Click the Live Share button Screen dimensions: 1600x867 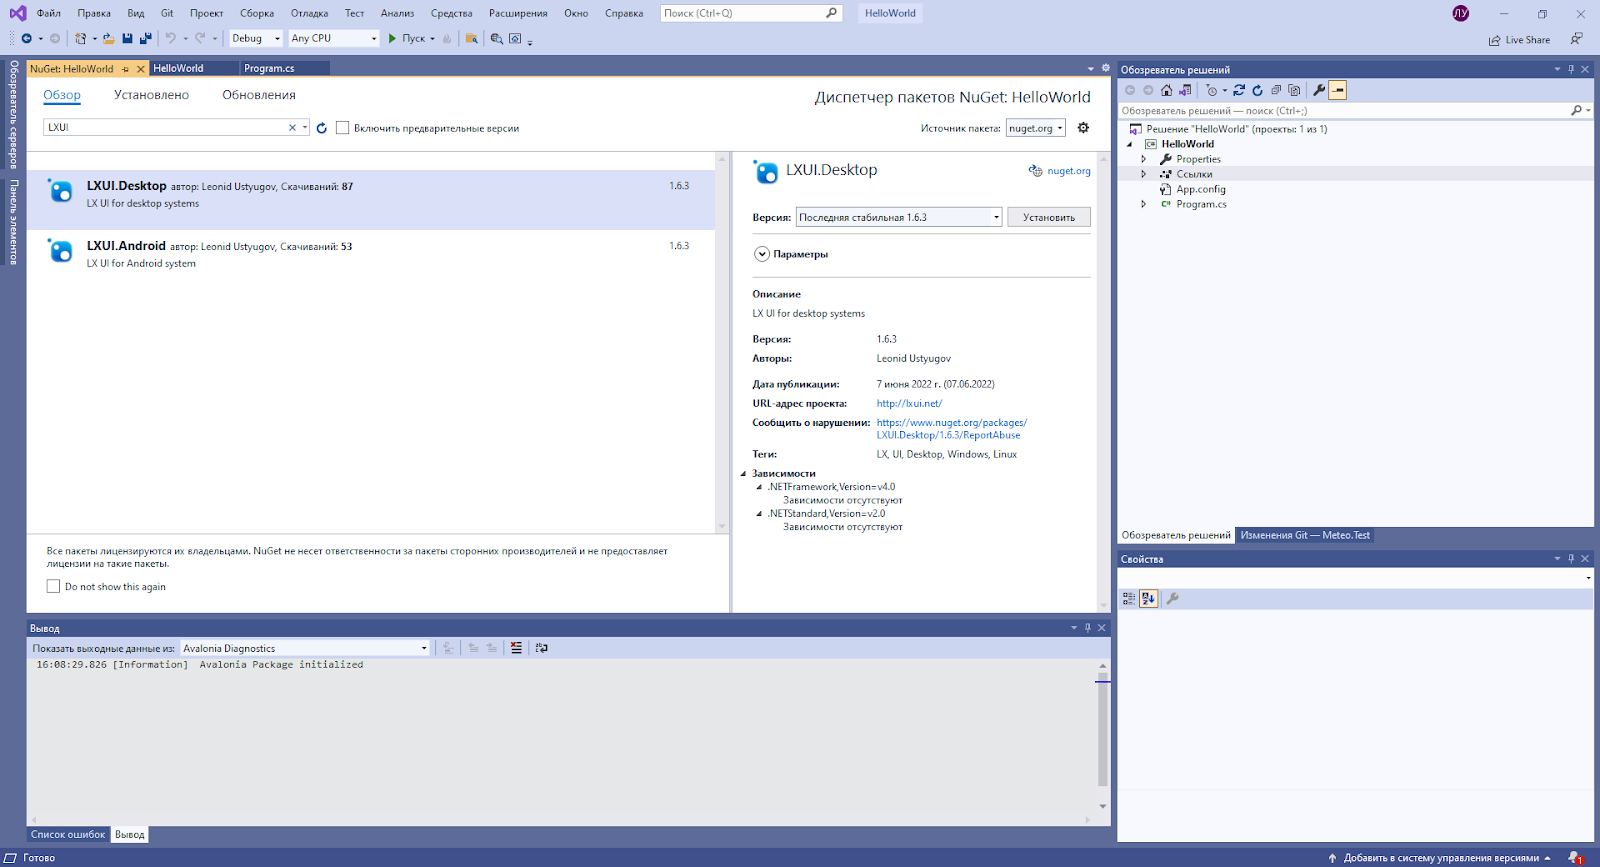[x=1519, y=40]
